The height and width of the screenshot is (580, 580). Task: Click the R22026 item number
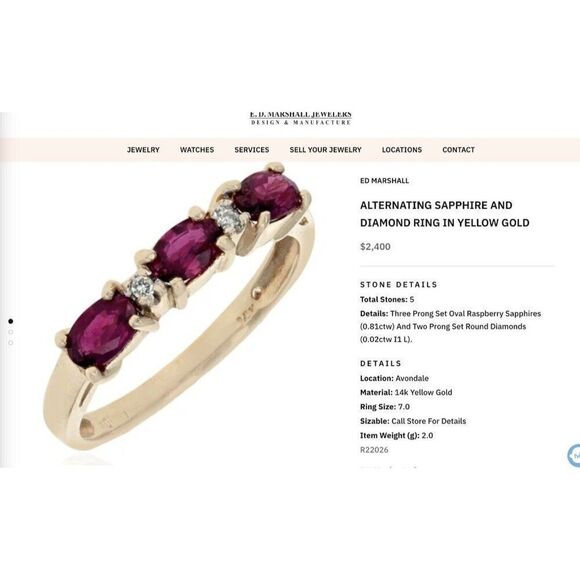coord(374,450)
